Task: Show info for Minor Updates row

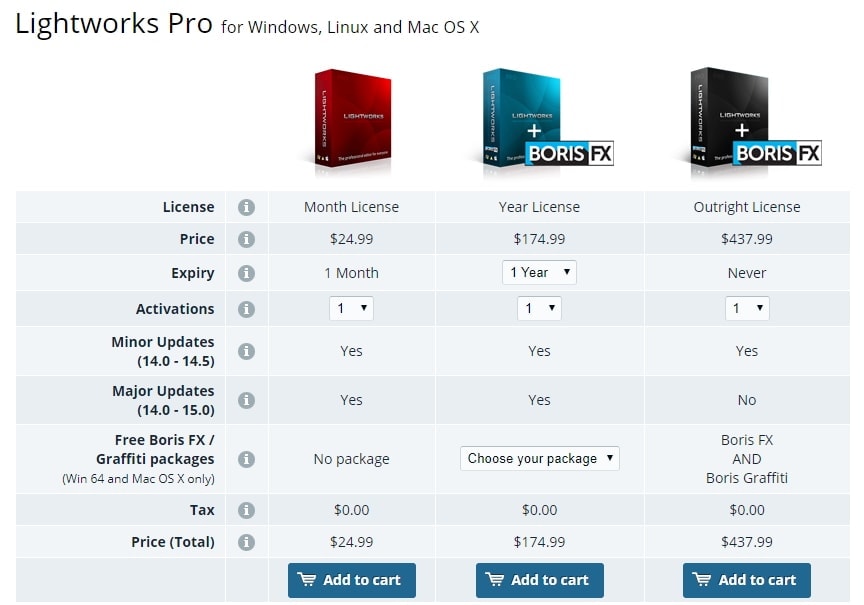Action: click(x=246, y=351)
